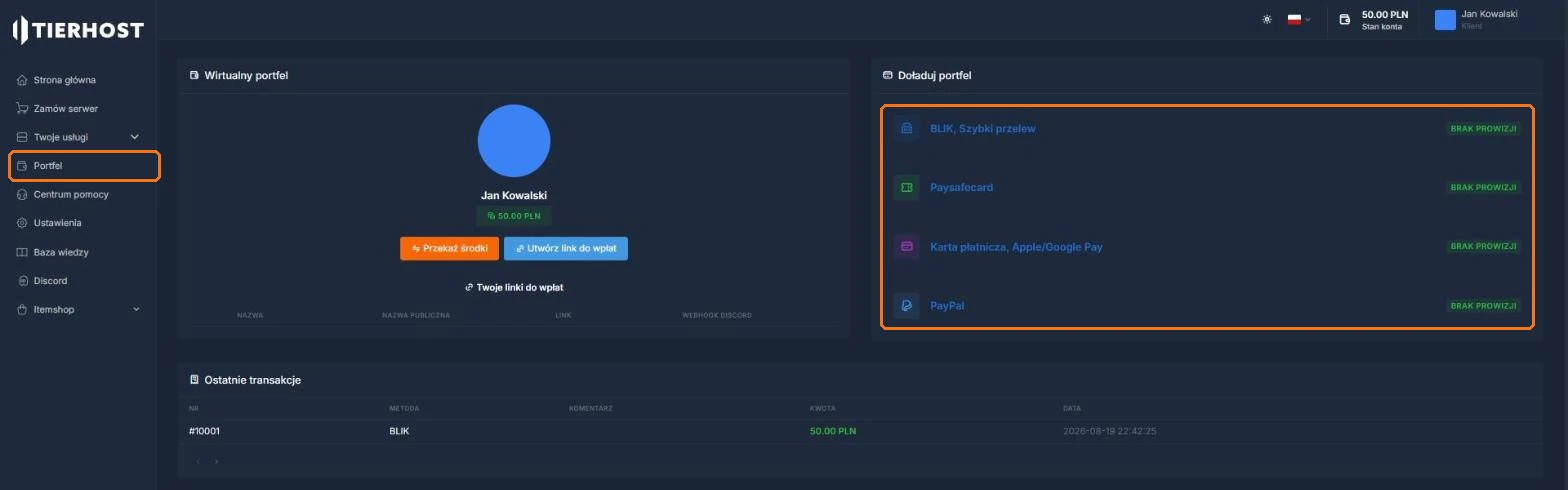Expand the Itemshop submenu chevron

coord(136,309)
